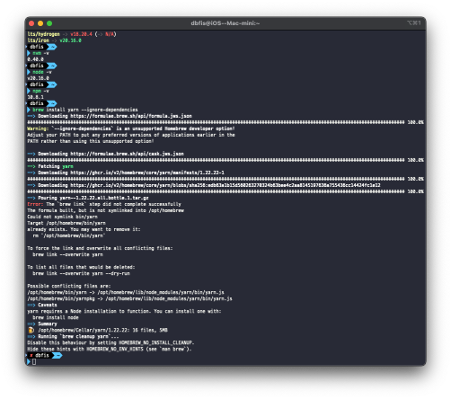Click the /opt/homebrew/bin/yarnpkg -> symlink line

tap(130, 299)
